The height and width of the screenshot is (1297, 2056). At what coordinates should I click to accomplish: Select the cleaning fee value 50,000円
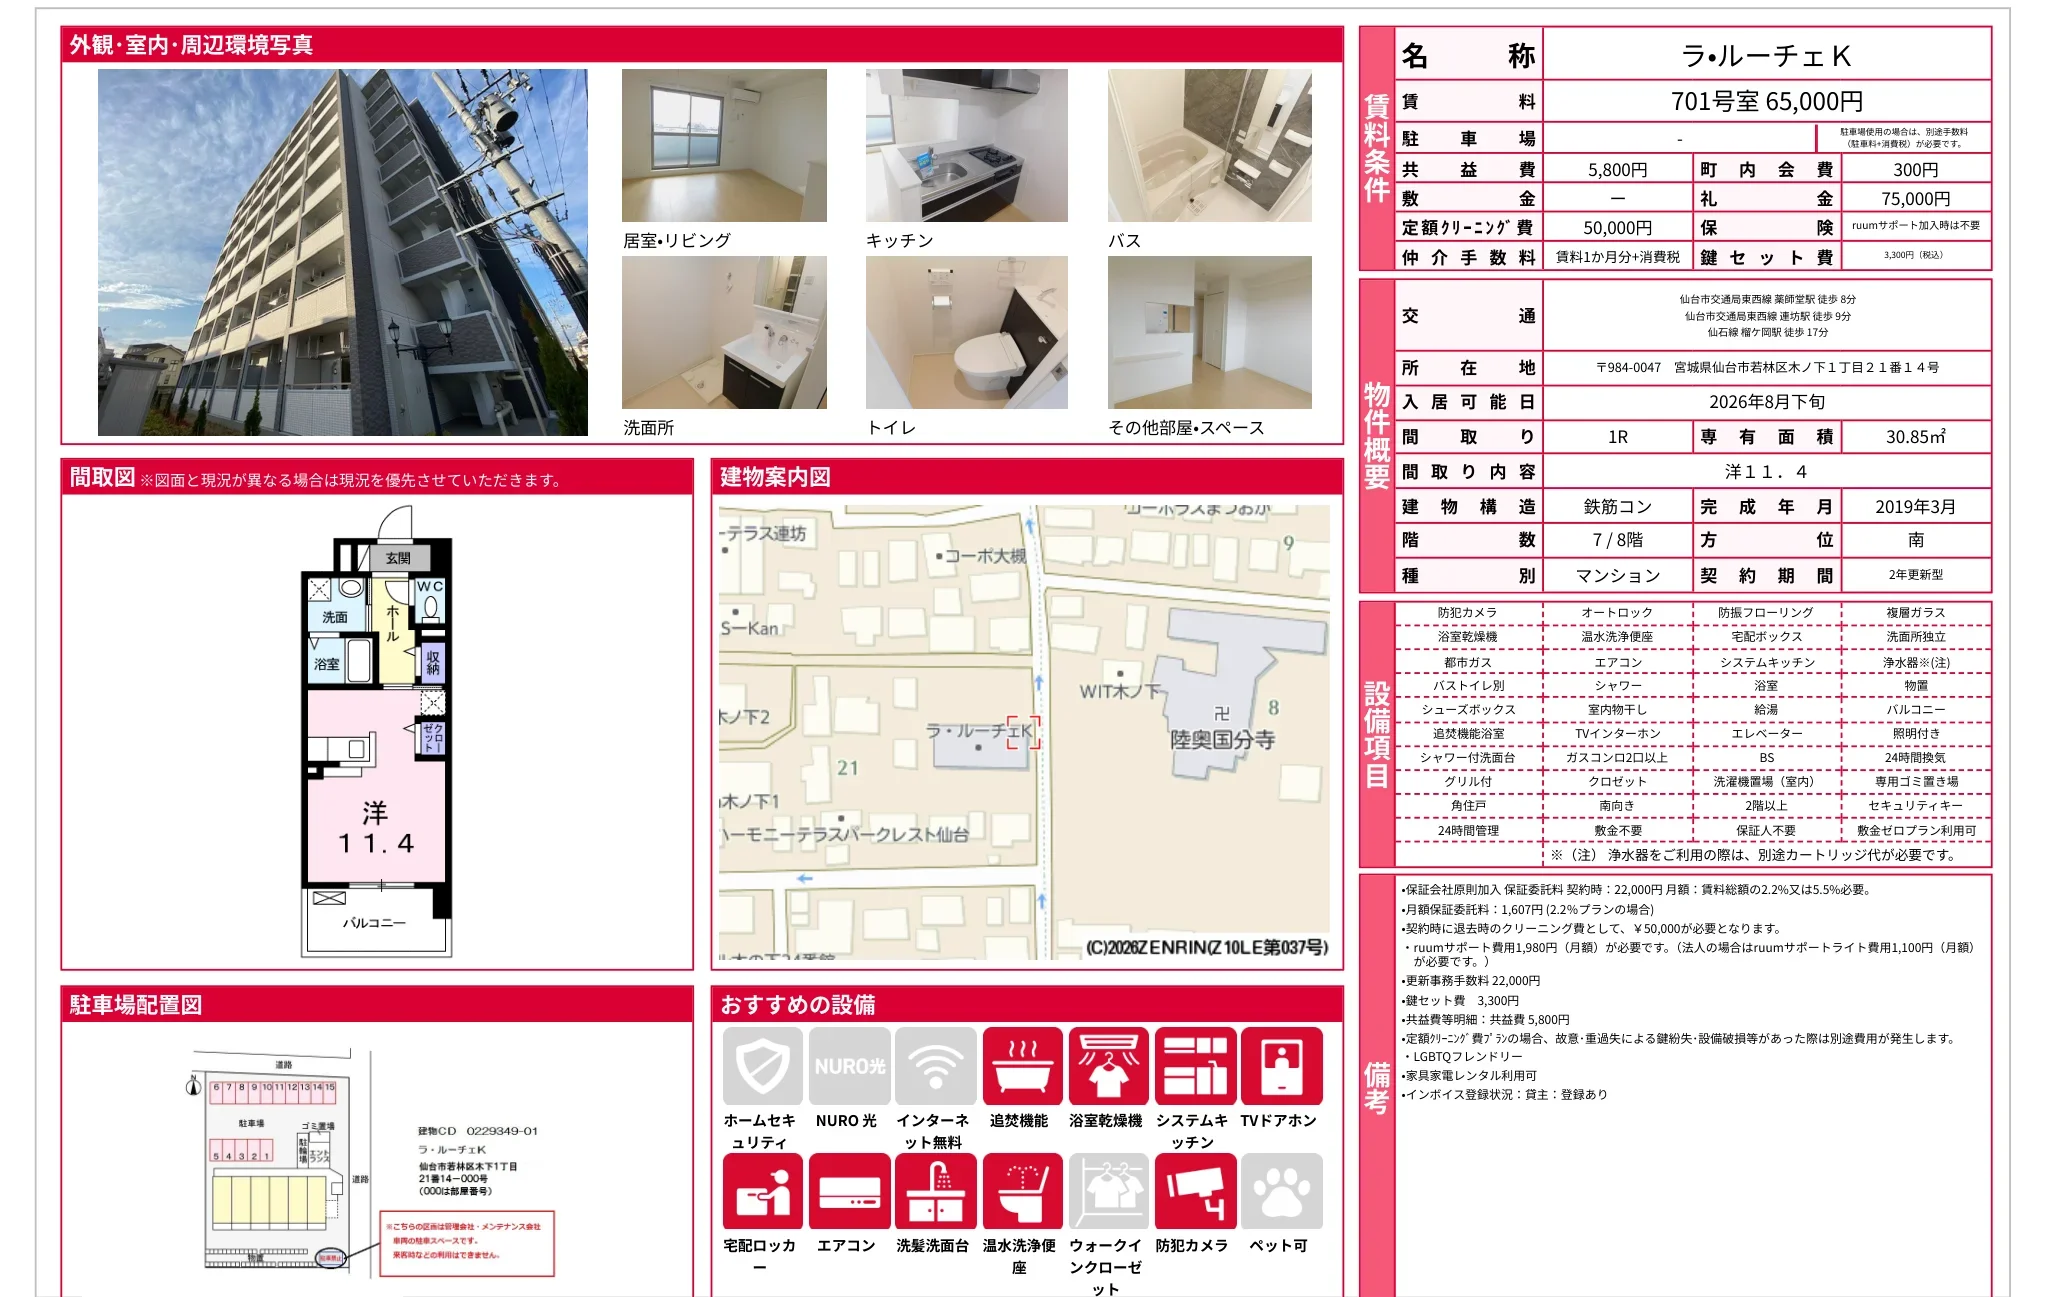(x=1618, y=227)
